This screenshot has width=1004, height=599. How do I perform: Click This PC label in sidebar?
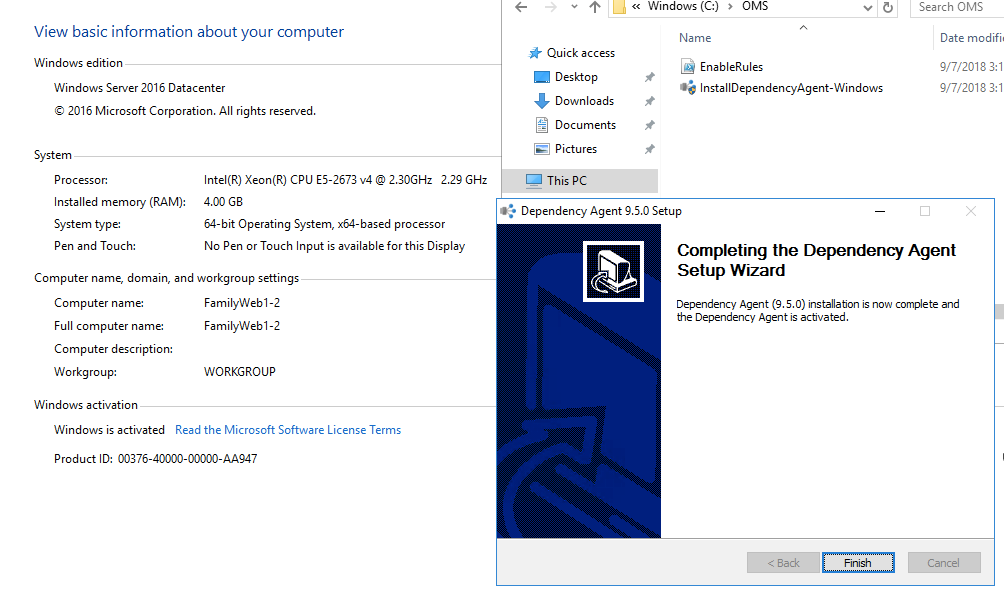tap(567, 181)
